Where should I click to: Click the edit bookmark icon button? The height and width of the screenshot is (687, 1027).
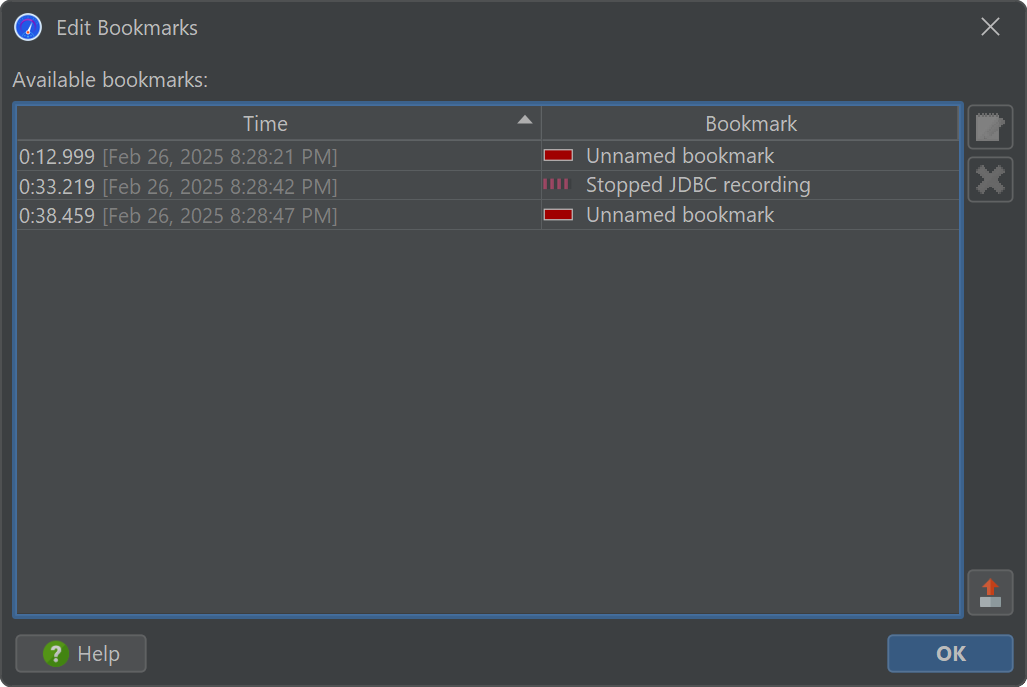(x=990, y=127)
